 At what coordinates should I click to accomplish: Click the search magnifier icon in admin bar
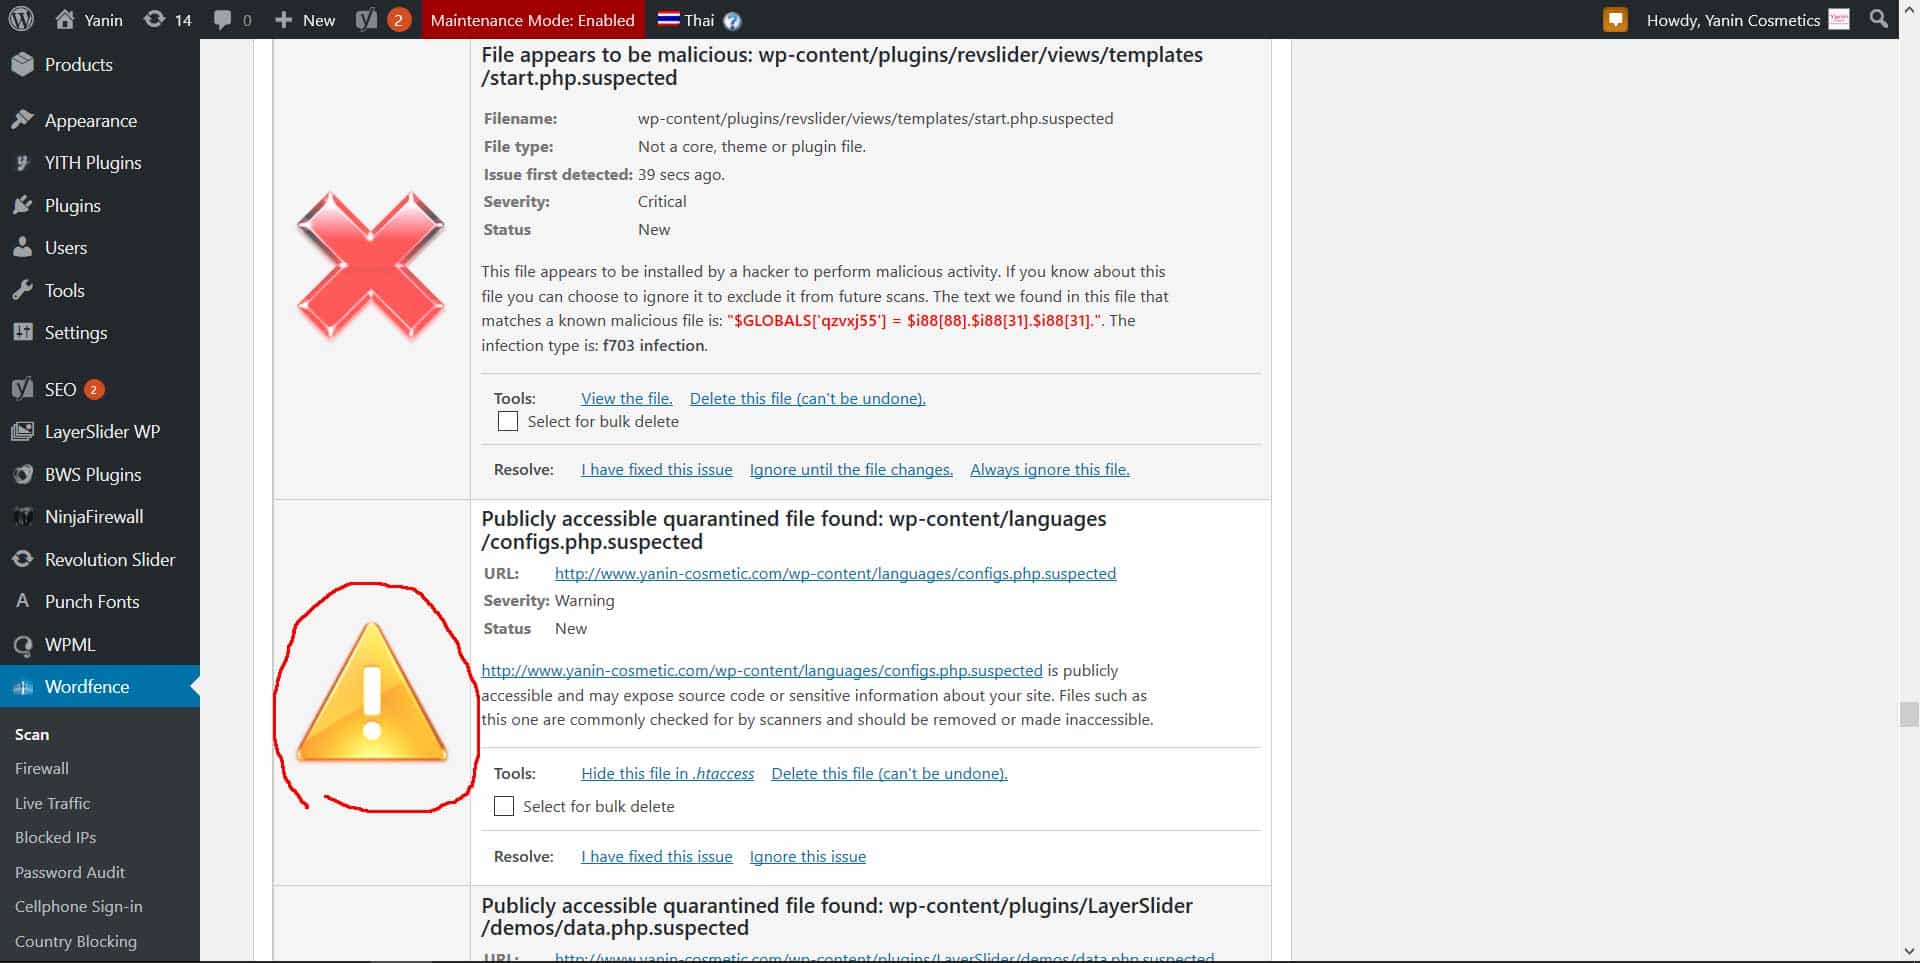(1879, 19)
